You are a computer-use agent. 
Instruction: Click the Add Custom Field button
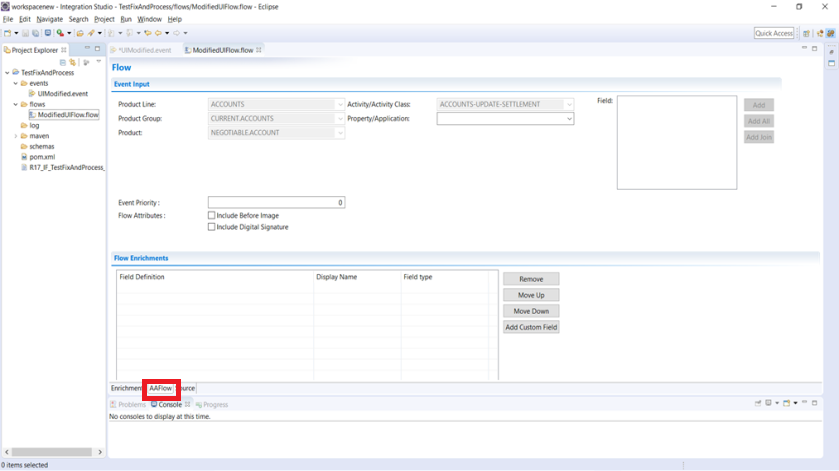531,327
